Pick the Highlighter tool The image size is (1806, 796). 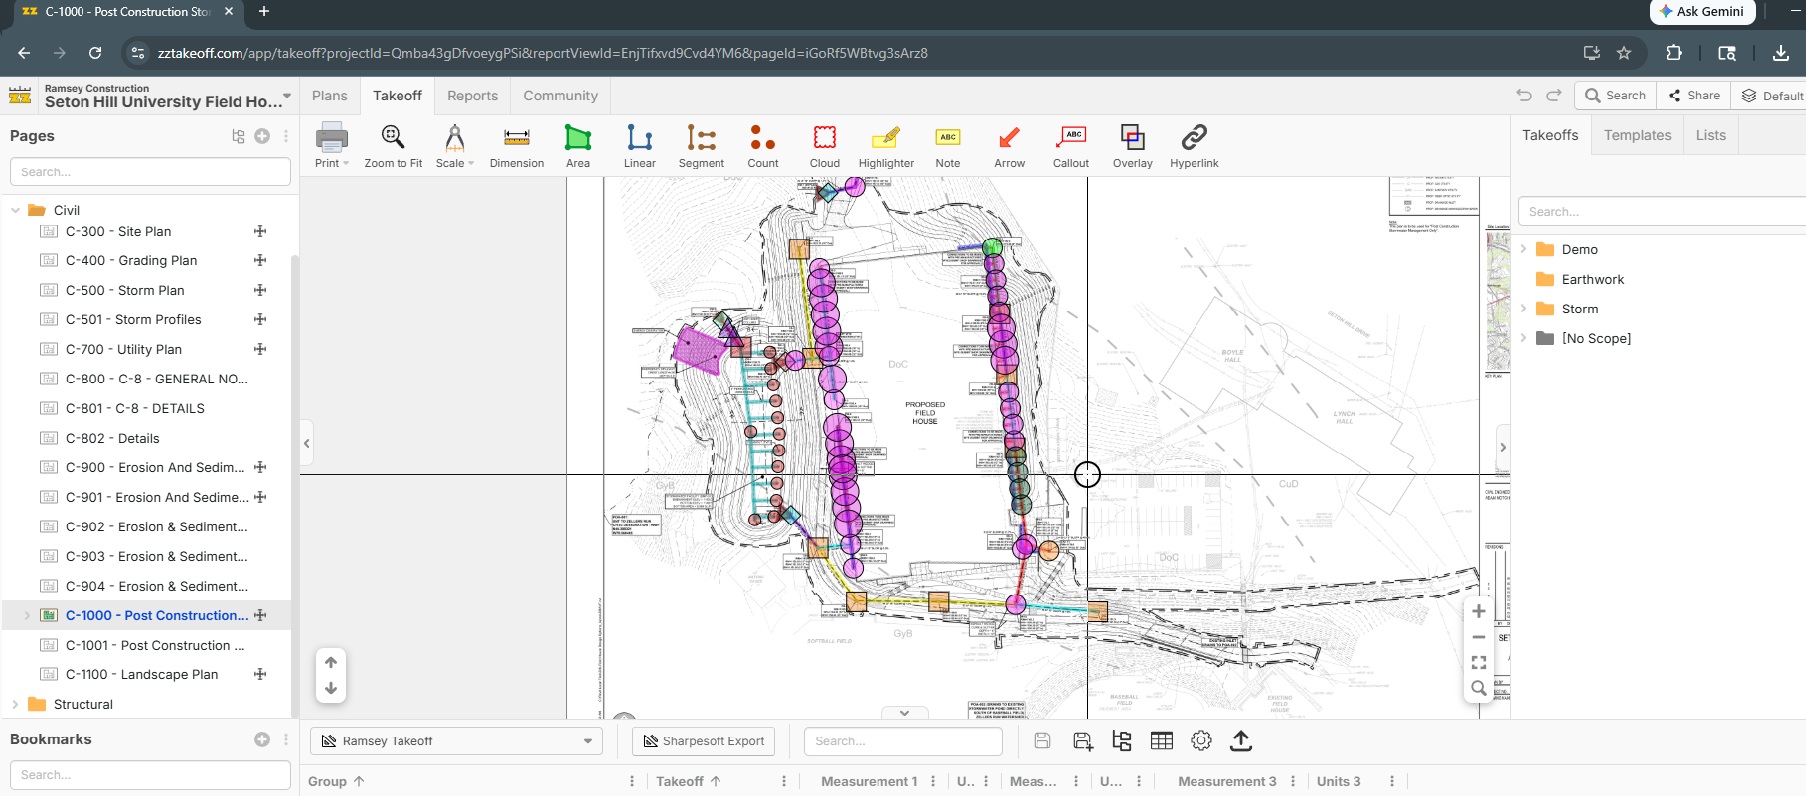(x=886, y=145)
